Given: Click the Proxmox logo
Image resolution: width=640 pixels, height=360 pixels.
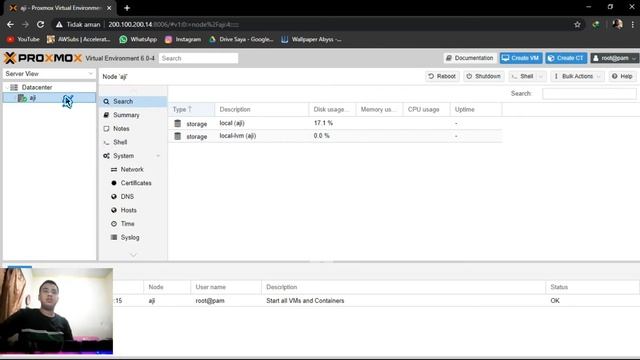Looking at the screenshot, I should point(43,58).
